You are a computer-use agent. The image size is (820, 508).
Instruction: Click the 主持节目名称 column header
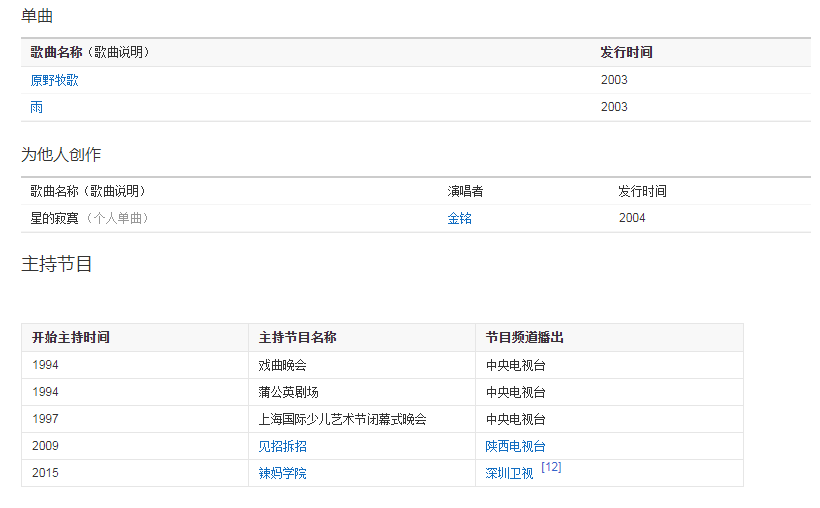[298, 338]
